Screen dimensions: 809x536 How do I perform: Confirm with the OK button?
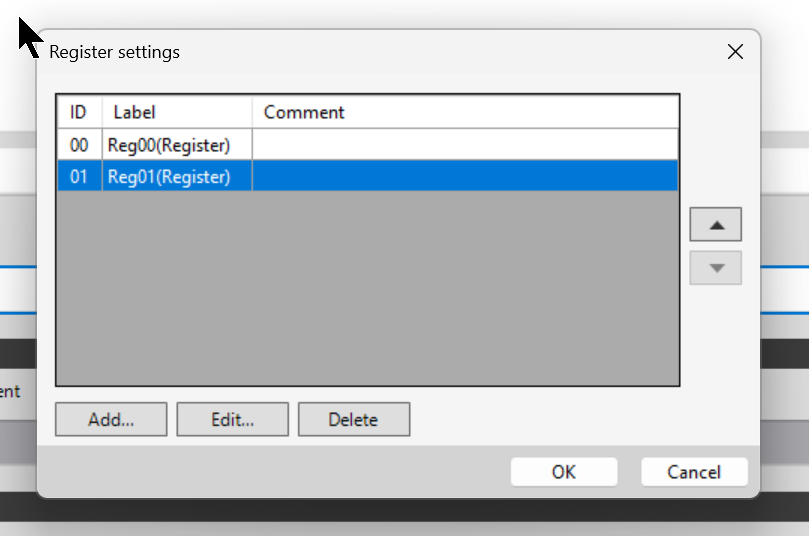click(x=564, y=472)
